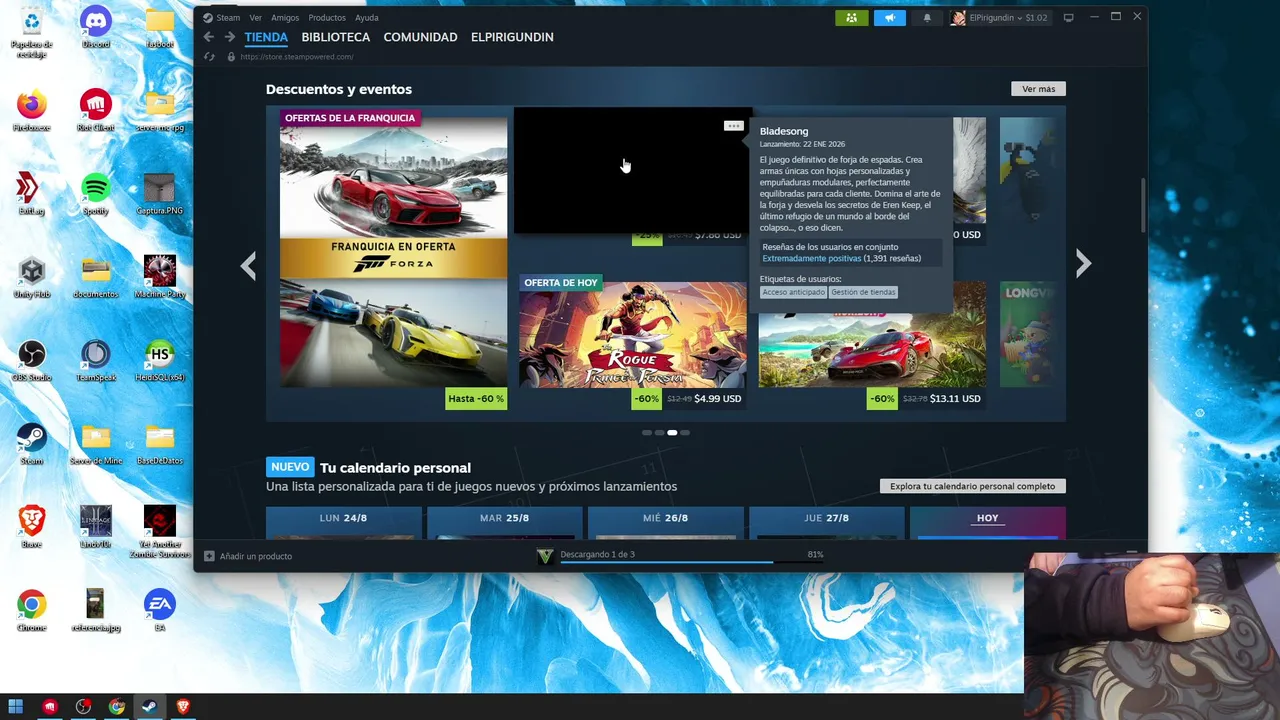Click the Ver más button

coord(1038,89)
